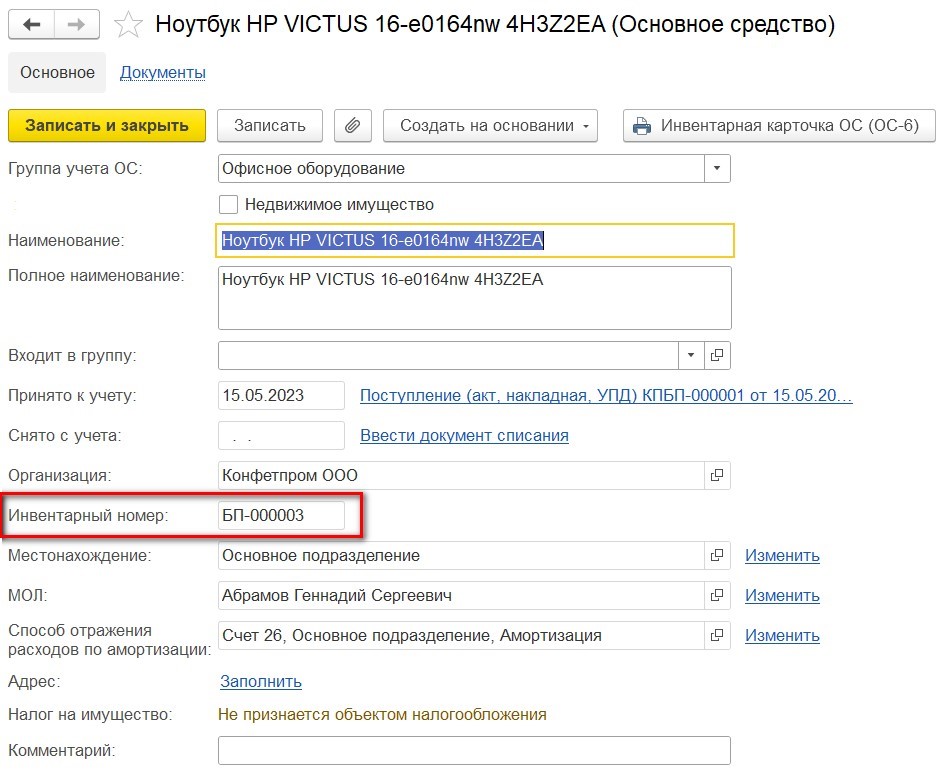Open Способ отражения расходов record icon
This screenshot has height=772, width=946.
click(x=717, y=635)
